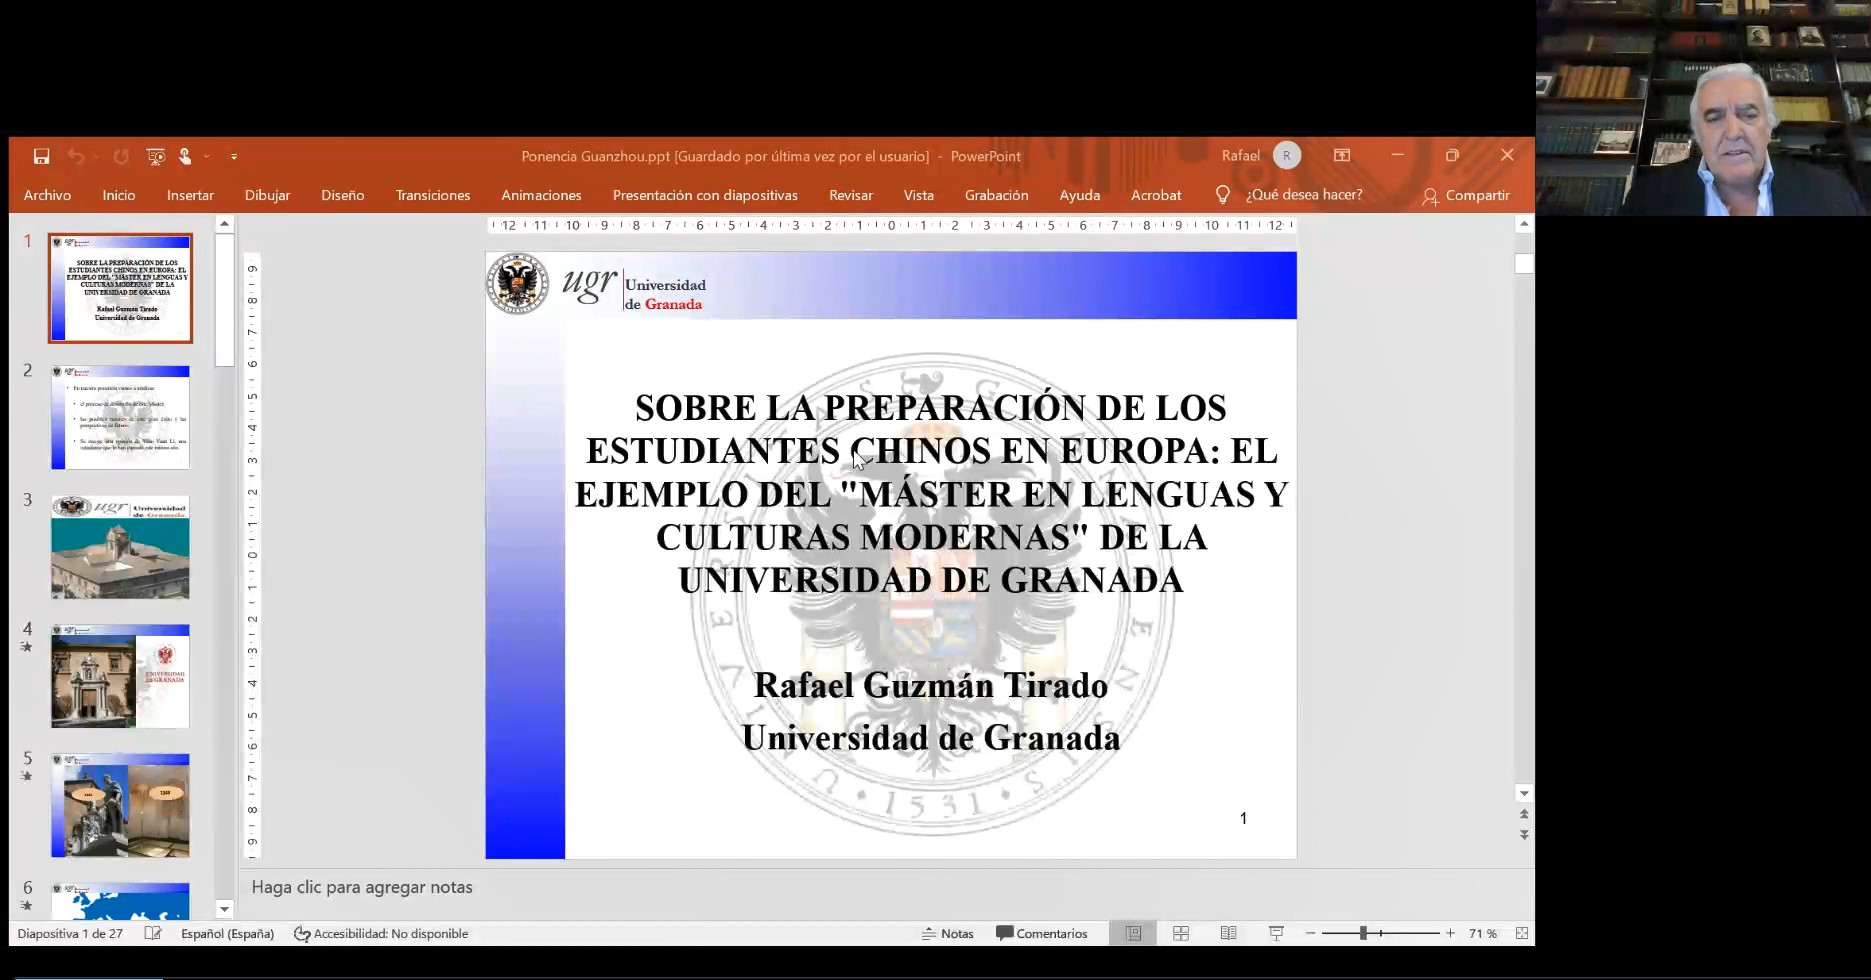Fit slide to current window icon
The height and width of the screenshot is (980, 1871).
point(1521,933)
